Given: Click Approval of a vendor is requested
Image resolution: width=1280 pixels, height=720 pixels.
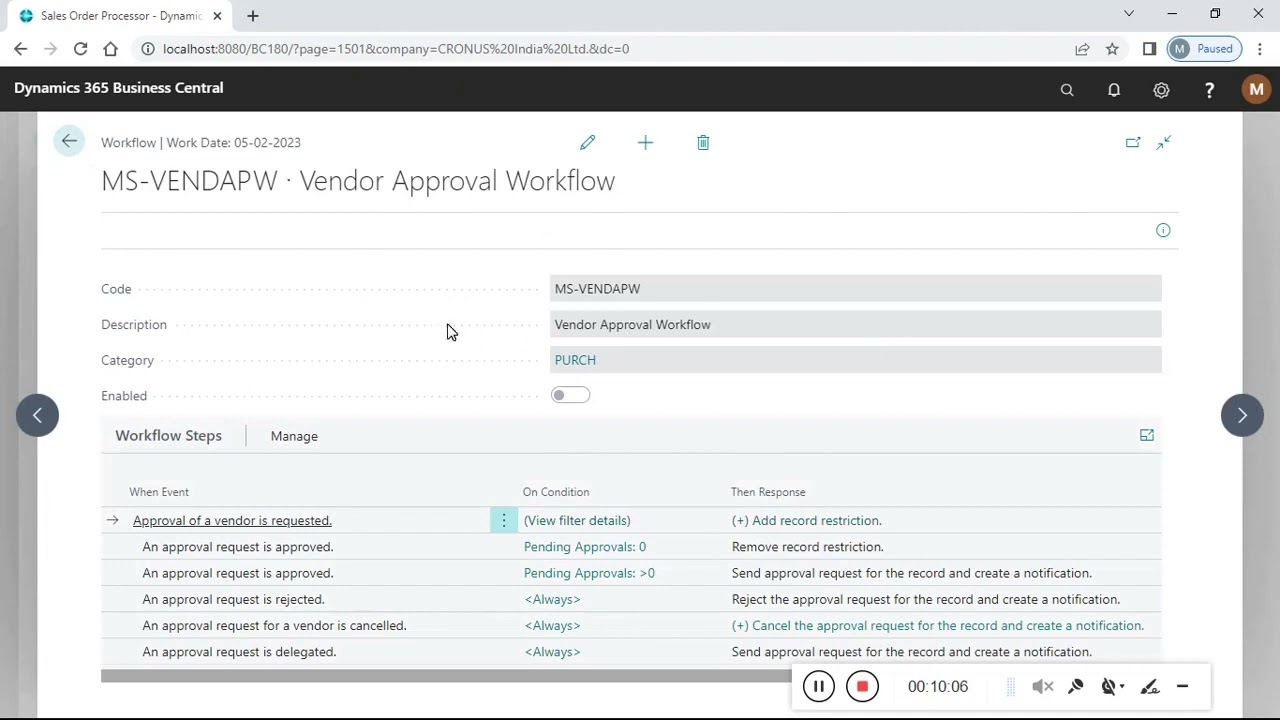Looking at the screenshot, I should tap(232, 520).
